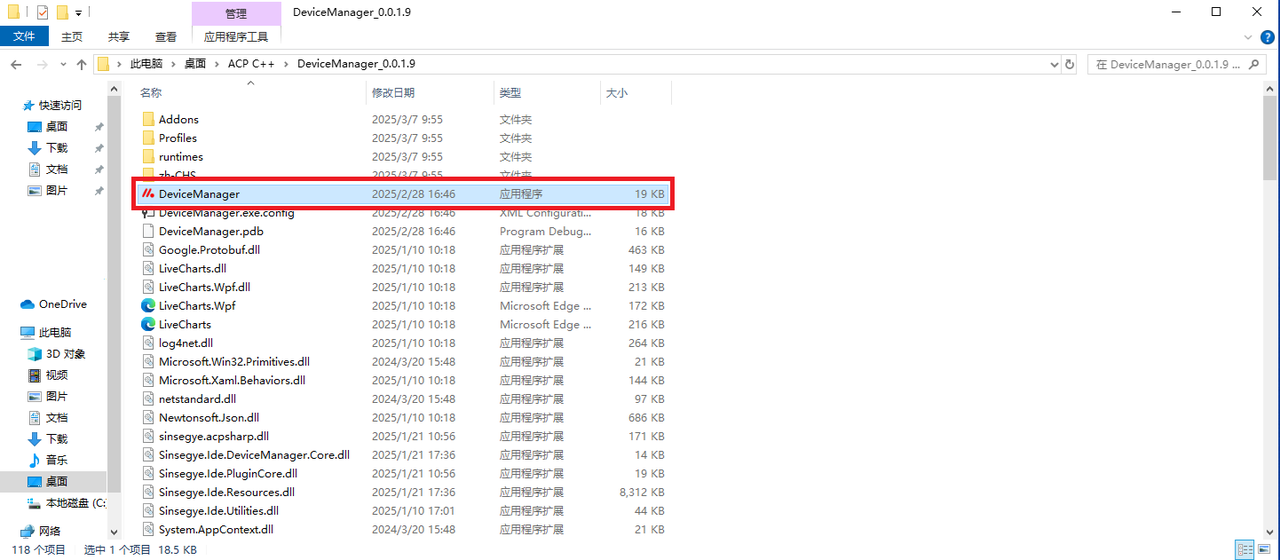Screen dimensions: 1280x560
Task: Switch to the 查看 ribbon tab
Action: [x=166, y=36]
